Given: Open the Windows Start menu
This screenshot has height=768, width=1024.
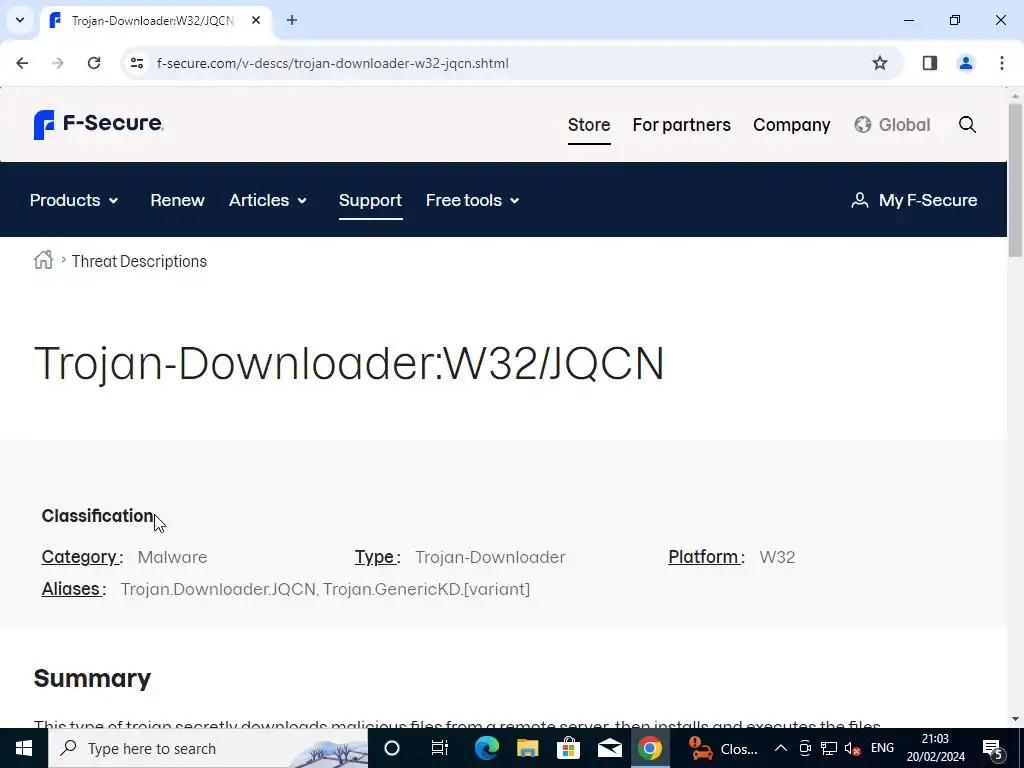Looking at the screenshot, I should click(x=24, y=748).
